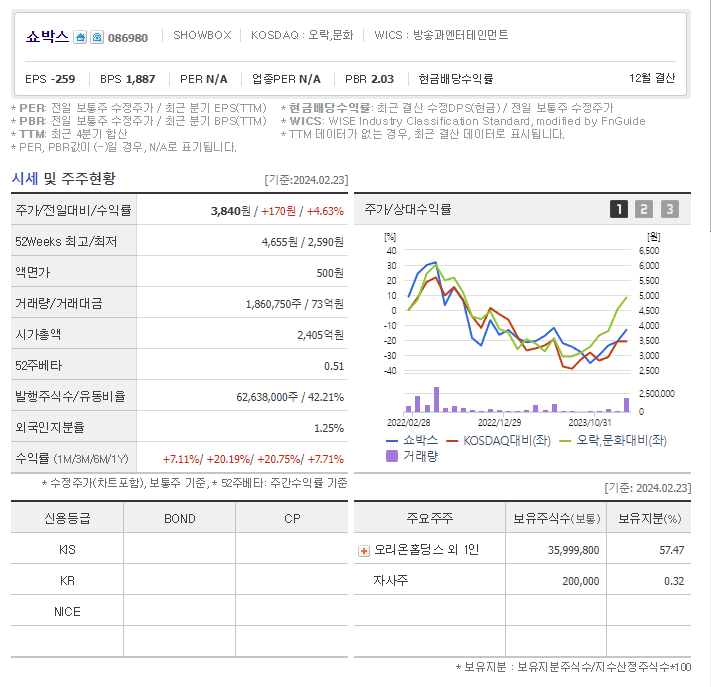Click the tallest purple volume bar
This screenshot has height=687, width=711.
coord(437,400)
